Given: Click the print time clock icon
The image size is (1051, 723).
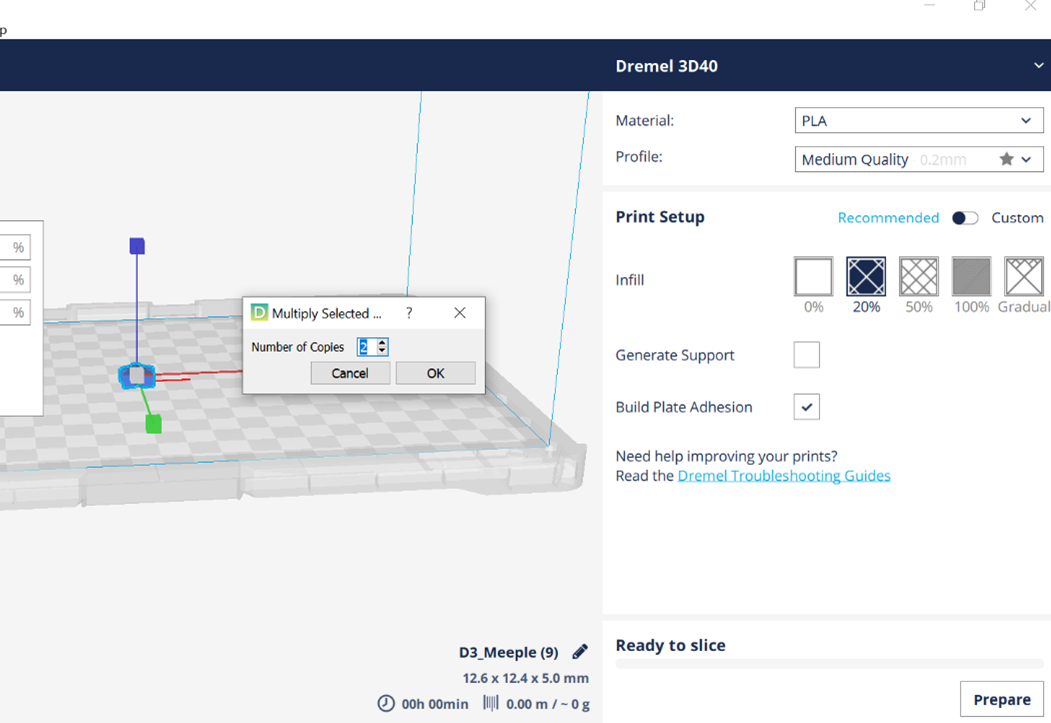Looking at the screenshot, I should (x=386, y=704).
